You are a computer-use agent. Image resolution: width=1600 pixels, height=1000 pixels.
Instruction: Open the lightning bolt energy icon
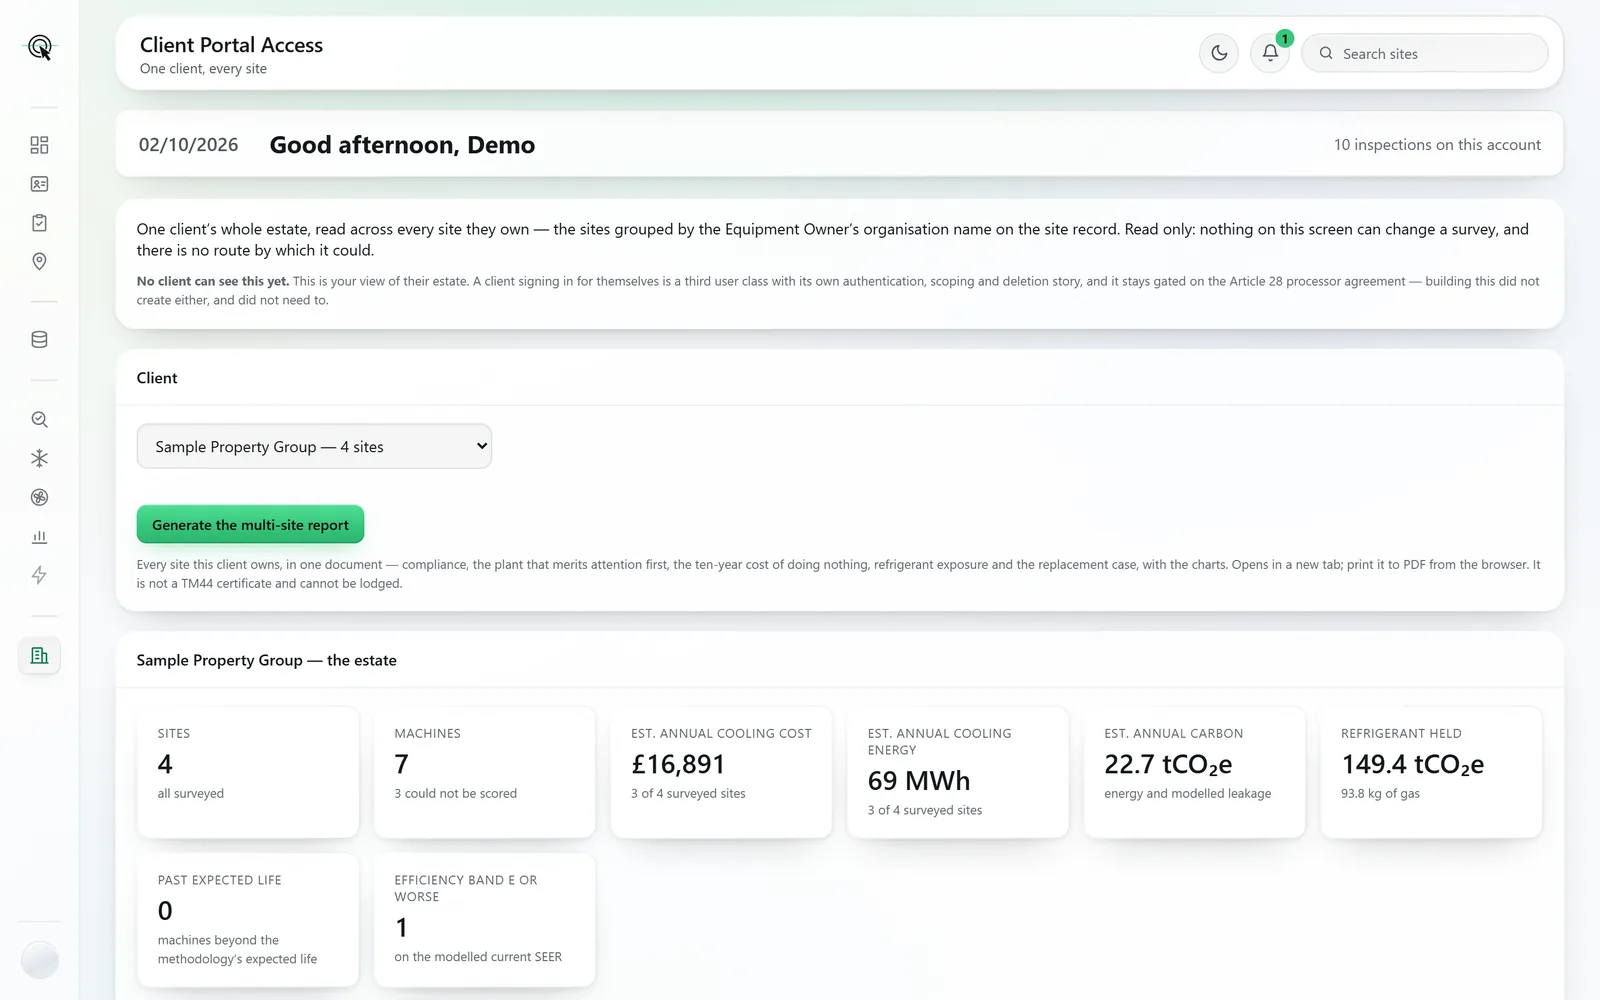39,575
